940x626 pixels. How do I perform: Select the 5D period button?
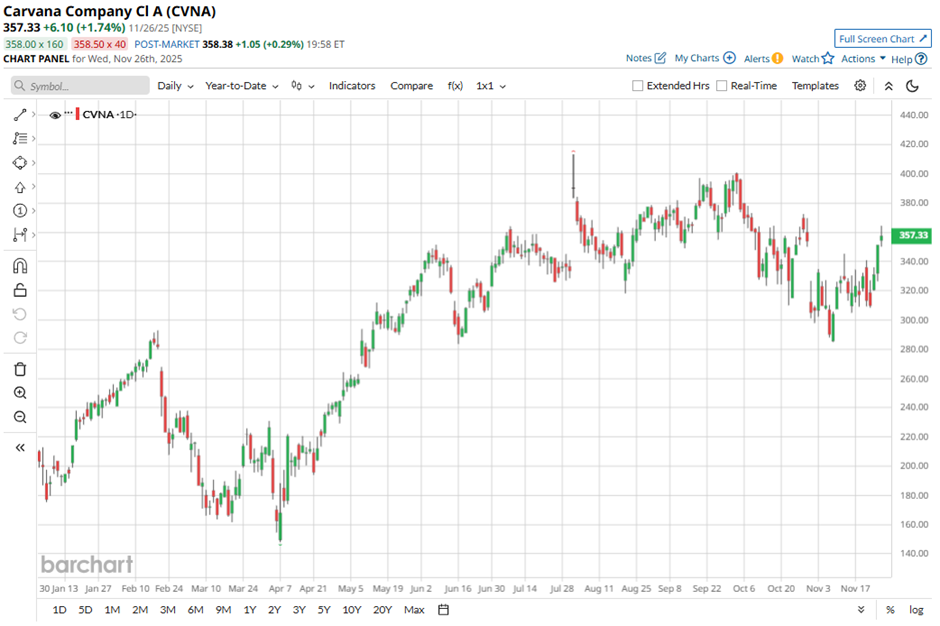(x=85, y=610)
